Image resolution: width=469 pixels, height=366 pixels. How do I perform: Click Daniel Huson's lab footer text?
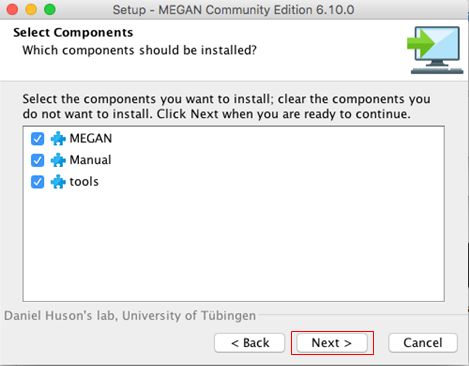pyautogui.click(x=130, y=315)
